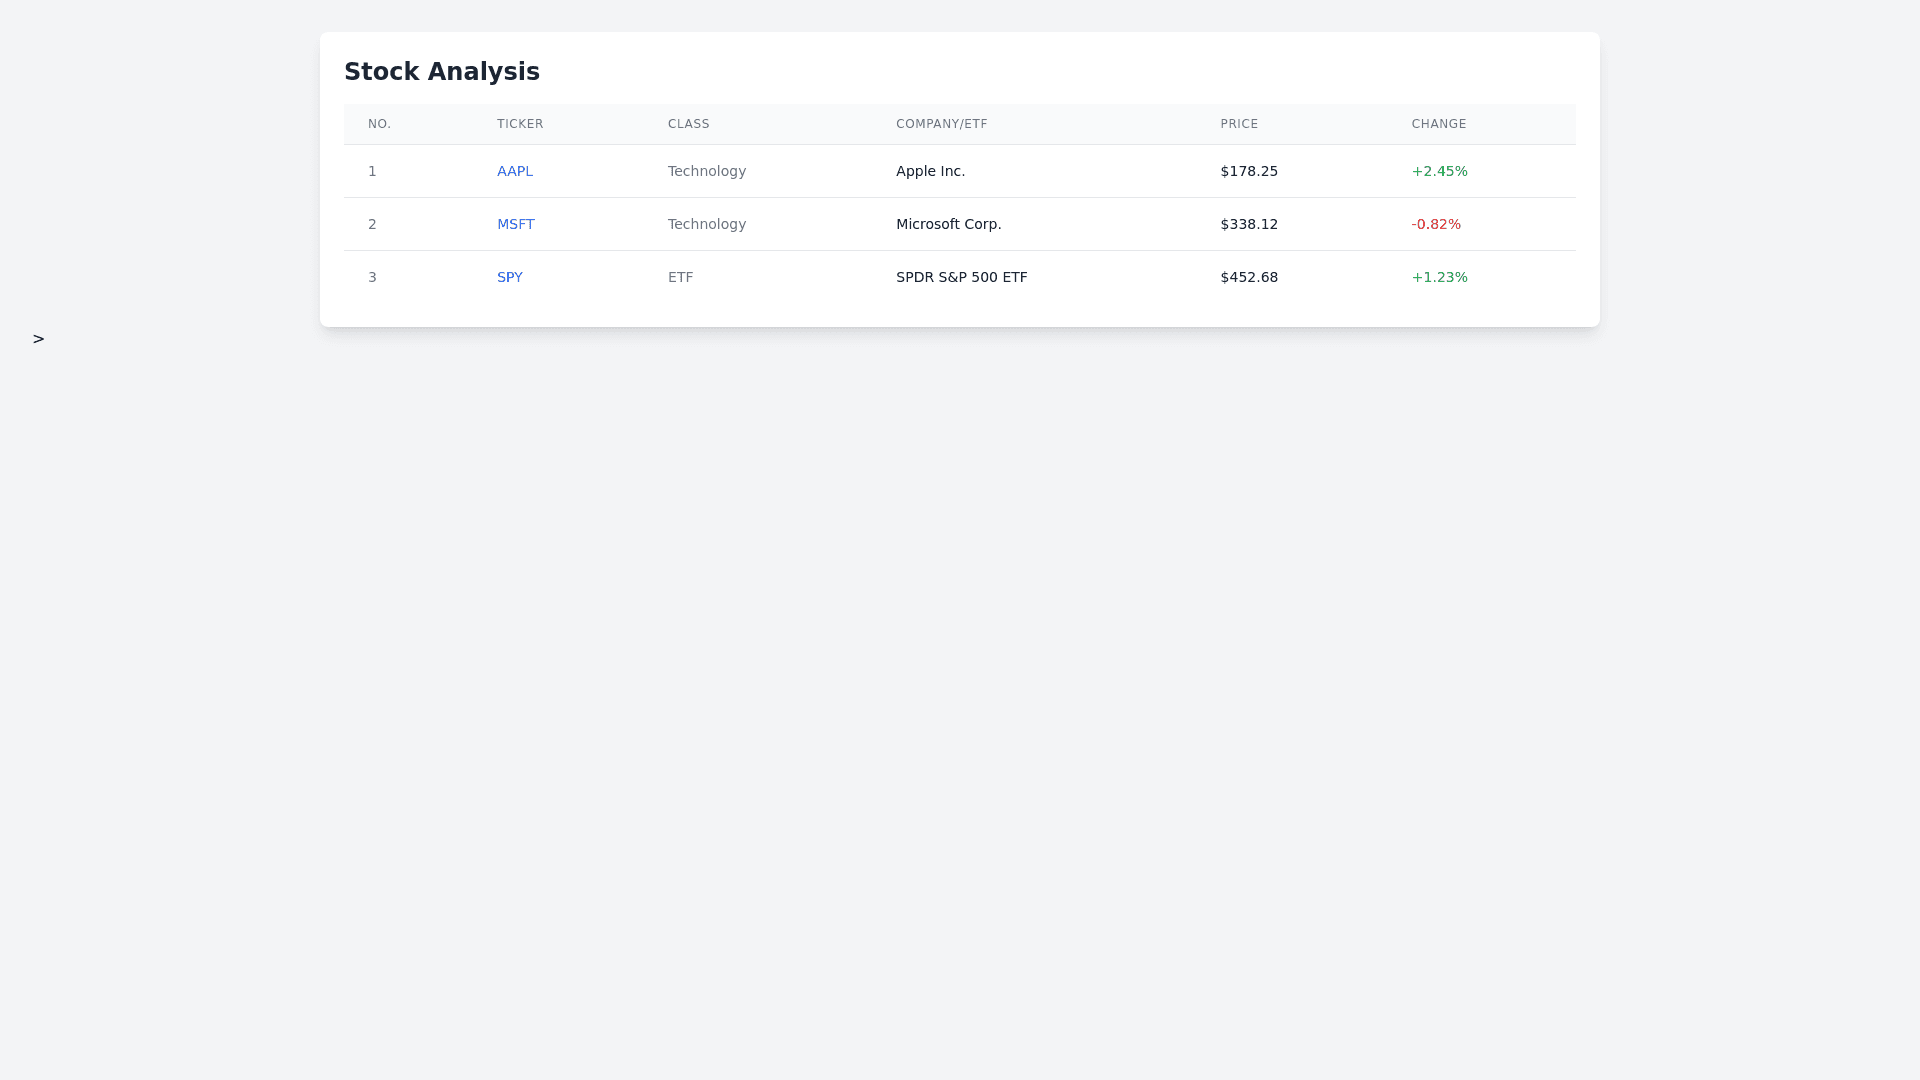
Task: Sort by the PRICE column header
Action: click(1239, 124)
